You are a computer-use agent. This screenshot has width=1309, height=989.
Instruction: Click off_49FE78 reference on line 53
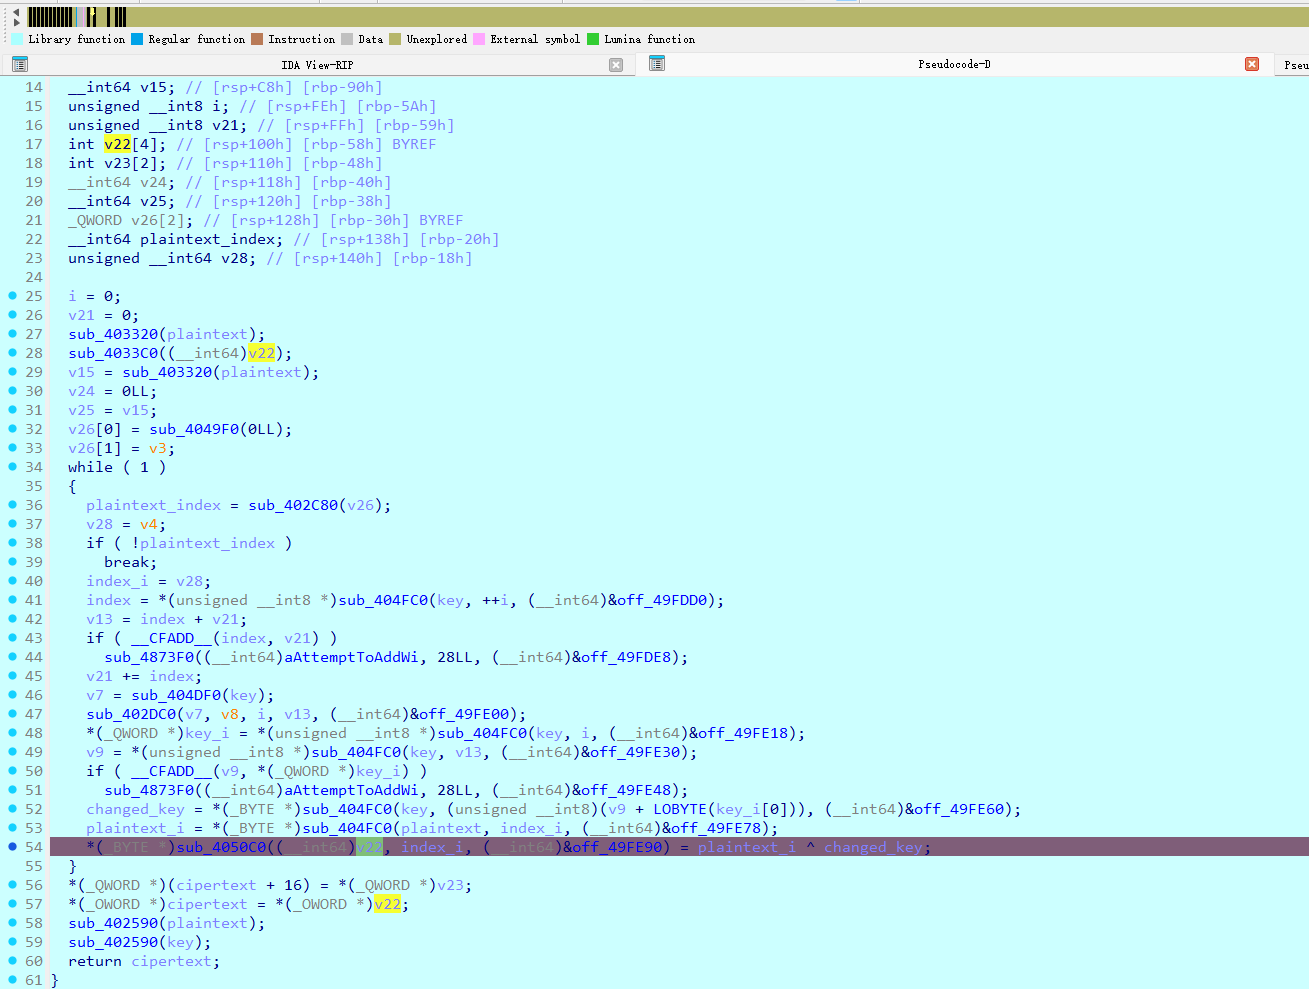[x=716, y=828]
